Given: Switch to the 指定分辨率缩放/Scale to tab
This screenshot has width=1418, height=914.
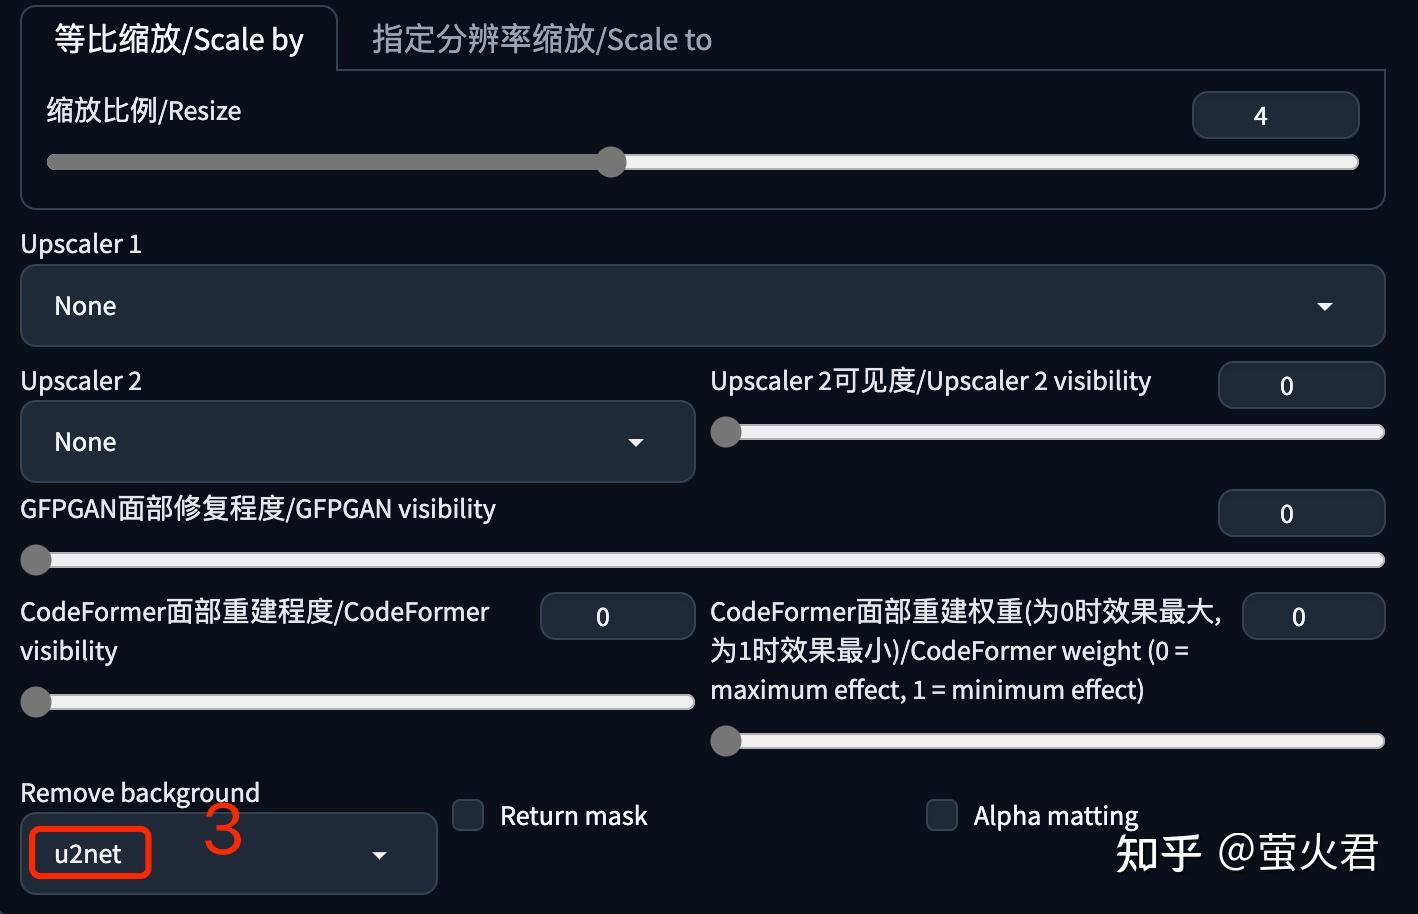Looking at the screenshot, I should tap(540, 39).
